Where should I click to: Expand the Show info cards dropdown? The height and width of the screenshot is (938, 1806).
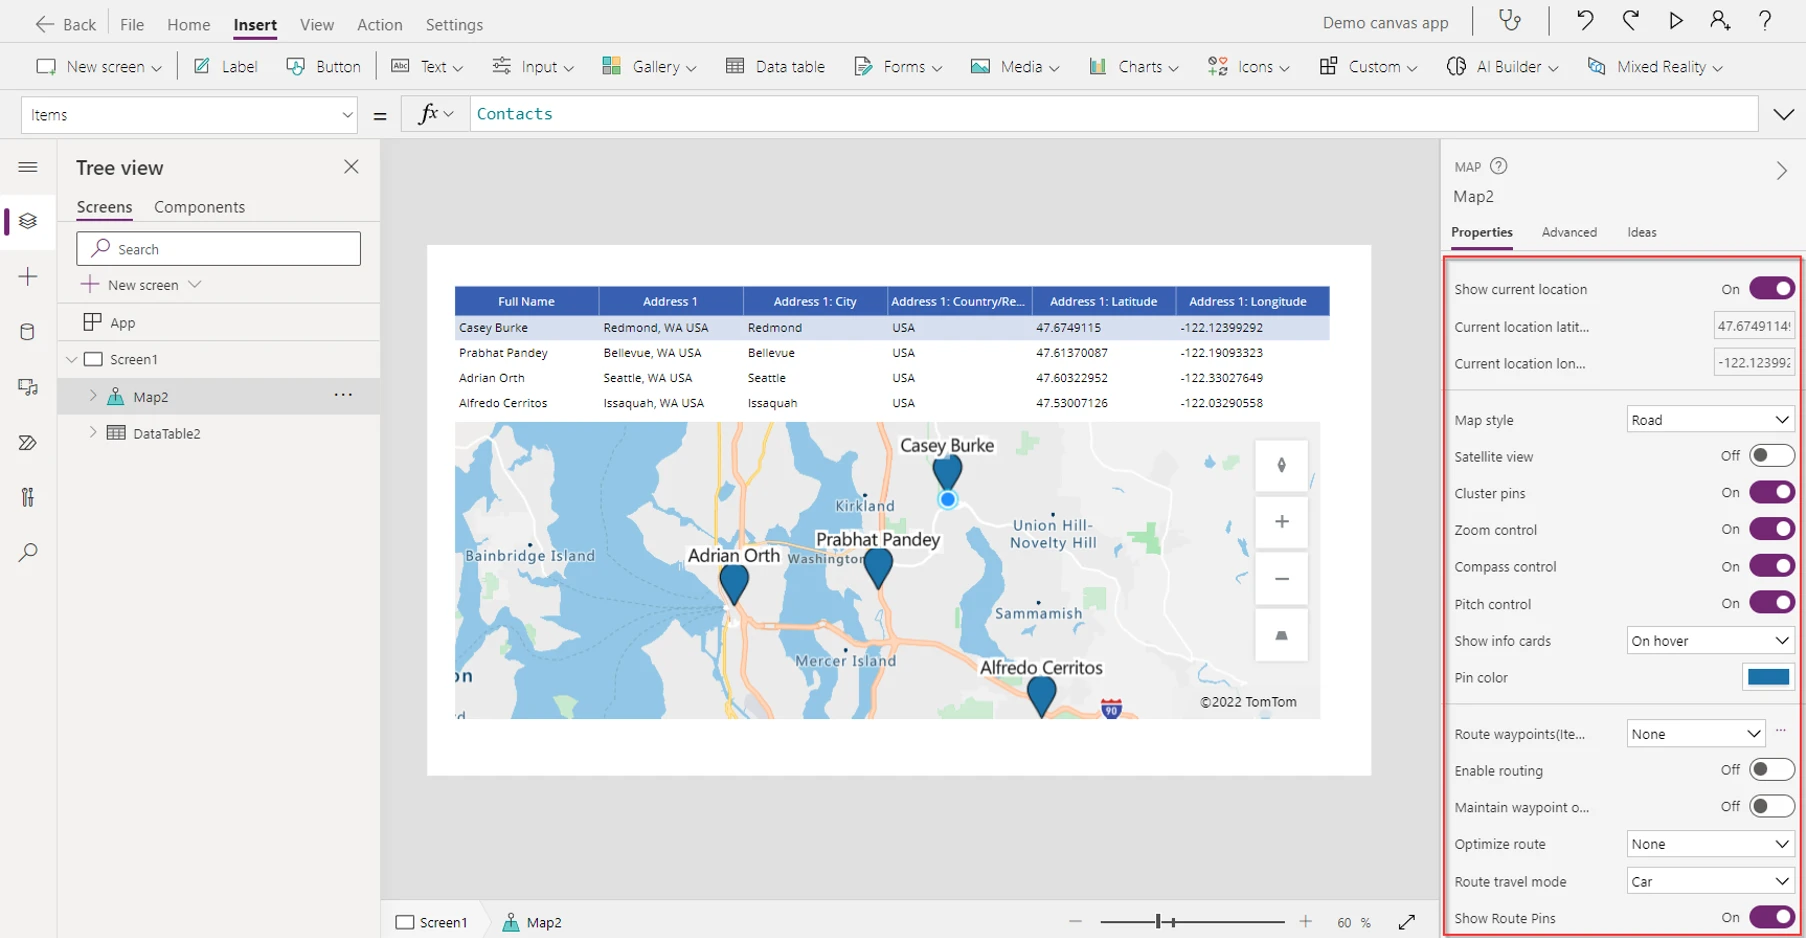tap(1710, 641)
